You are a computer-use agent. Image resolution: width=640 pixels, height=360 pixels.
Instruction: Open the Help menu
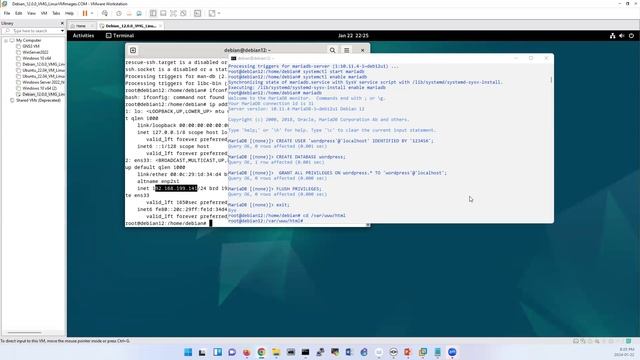tap(69, 13)
